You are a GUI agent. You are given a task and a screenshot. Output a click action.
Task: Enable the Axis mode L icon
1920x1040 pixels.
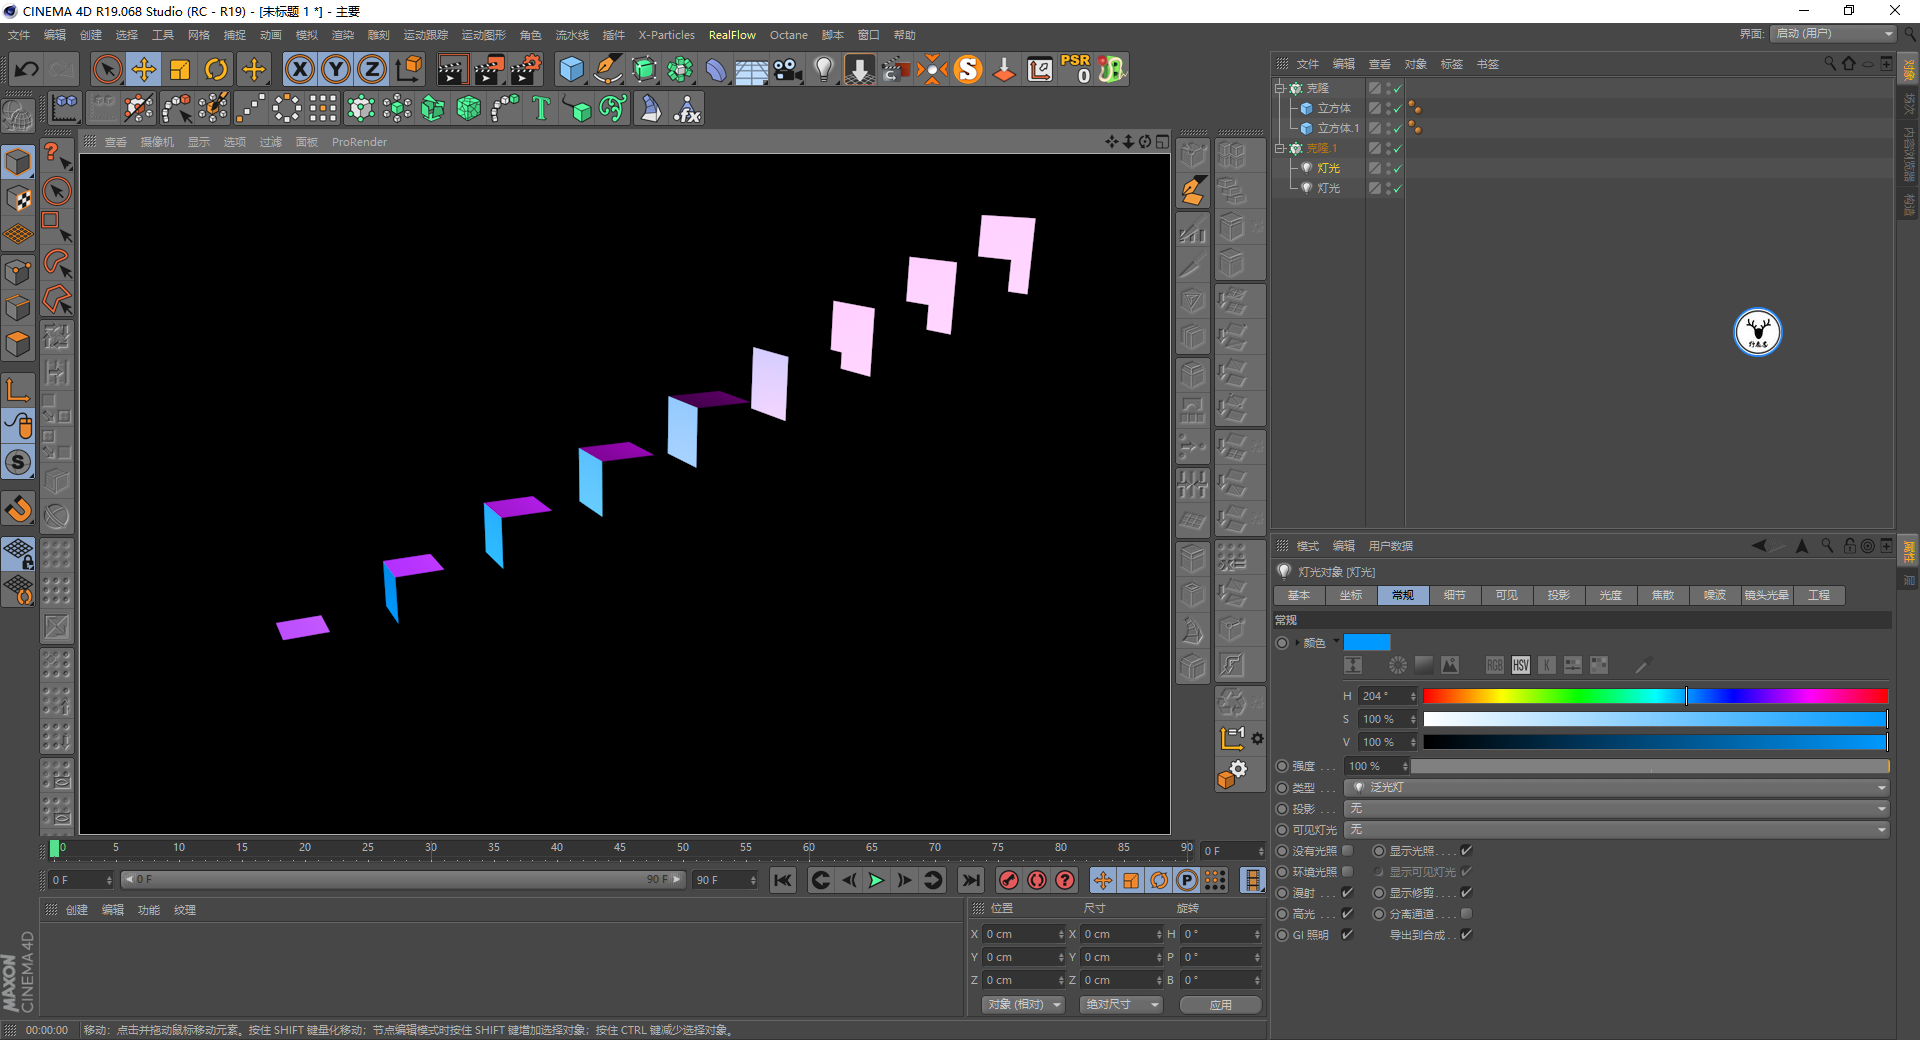18,389
